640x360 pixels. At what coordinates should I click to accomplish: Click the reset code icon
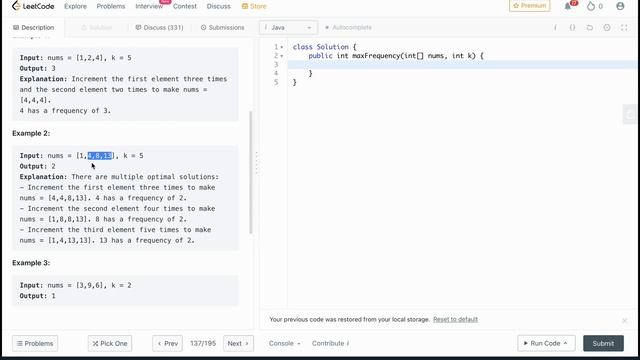coord(589,27)
